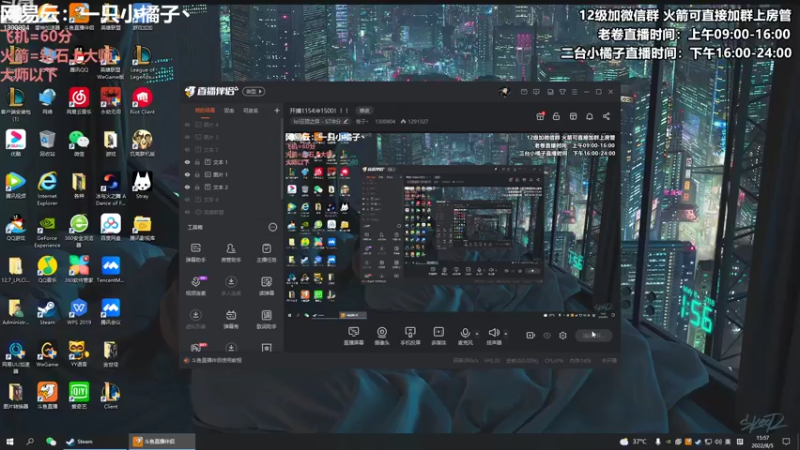The image size is (800, 450).
Task: Expand the speaker options arrow
Action: pos(506,334)
